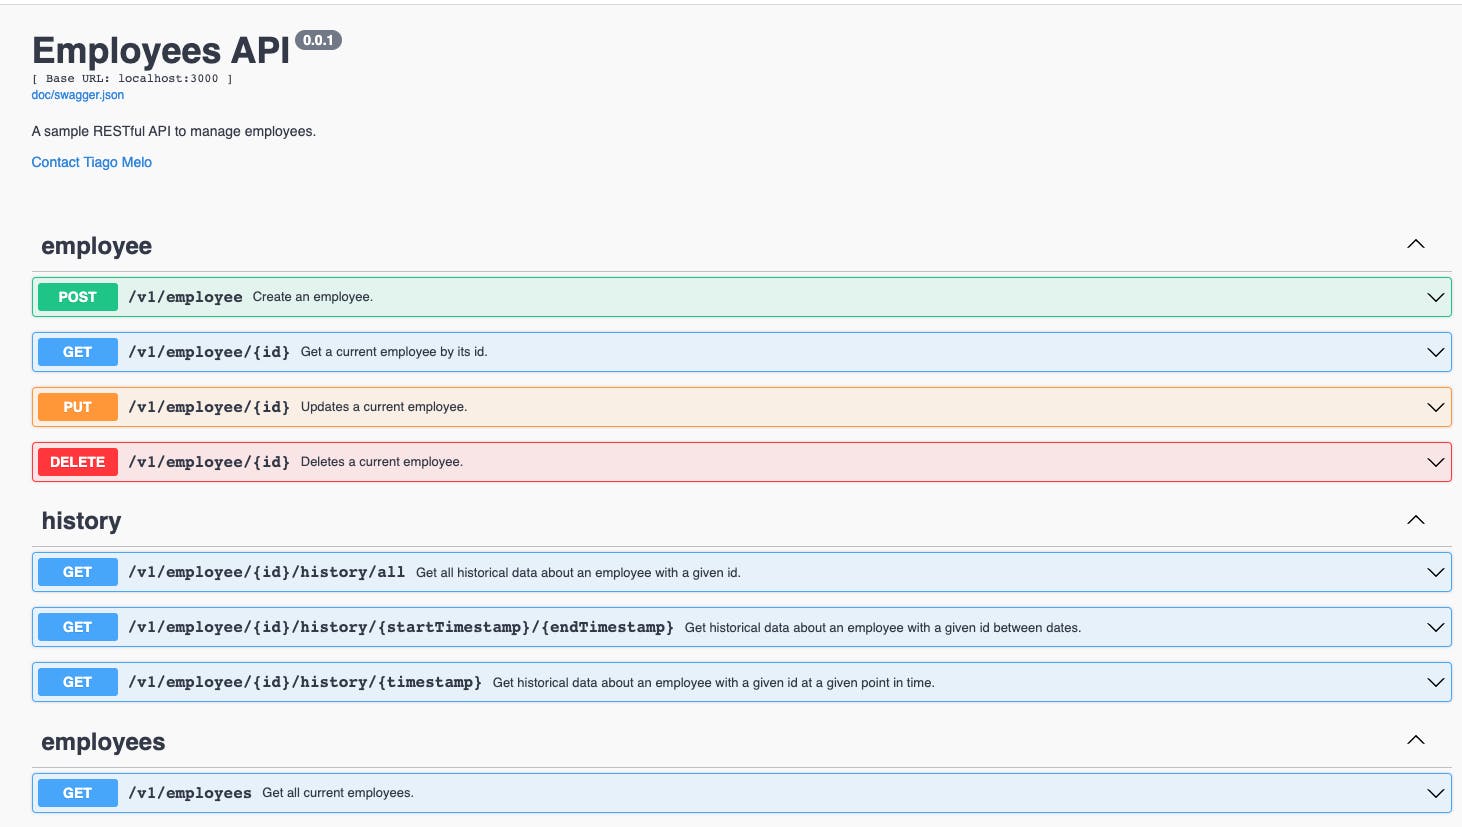Click the green POST method badge
Screen dimensions: 1462x827
coord(77,297)
